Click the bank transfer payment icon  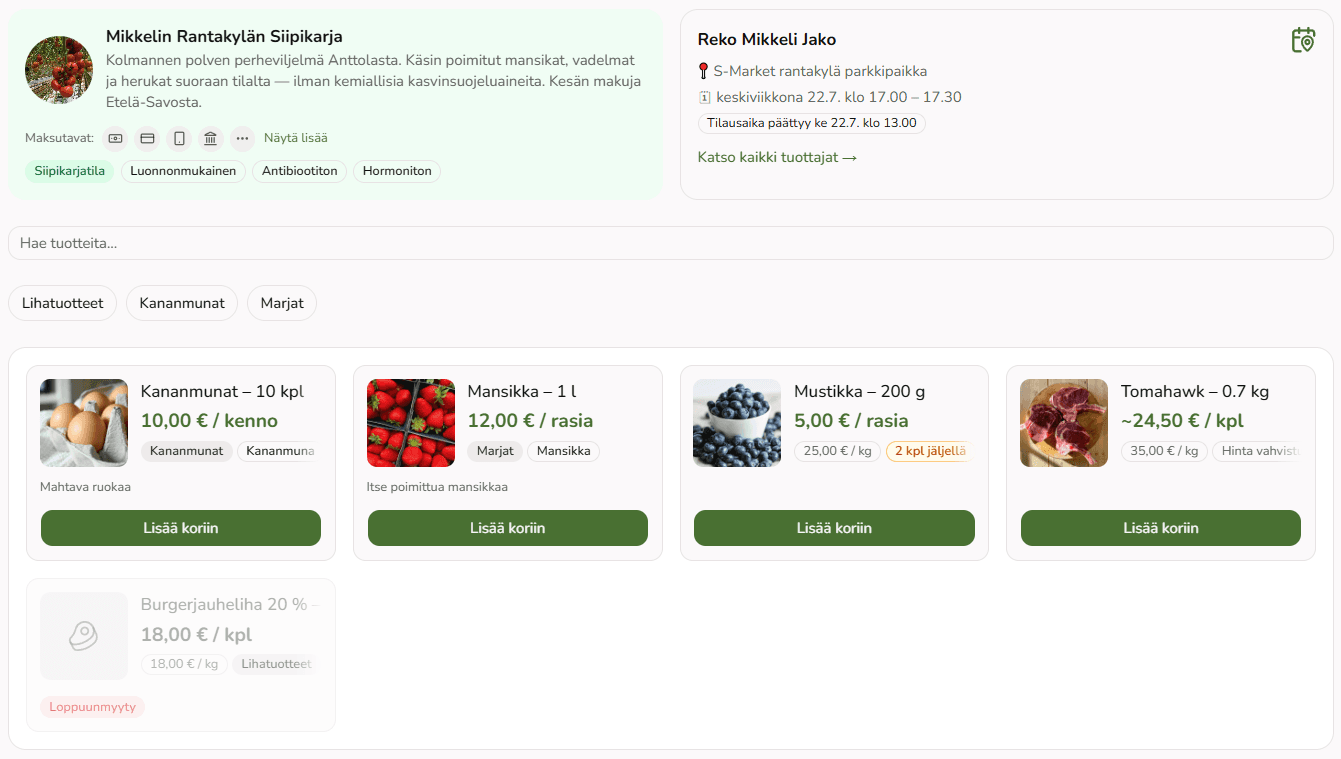[x=210, y=138]
